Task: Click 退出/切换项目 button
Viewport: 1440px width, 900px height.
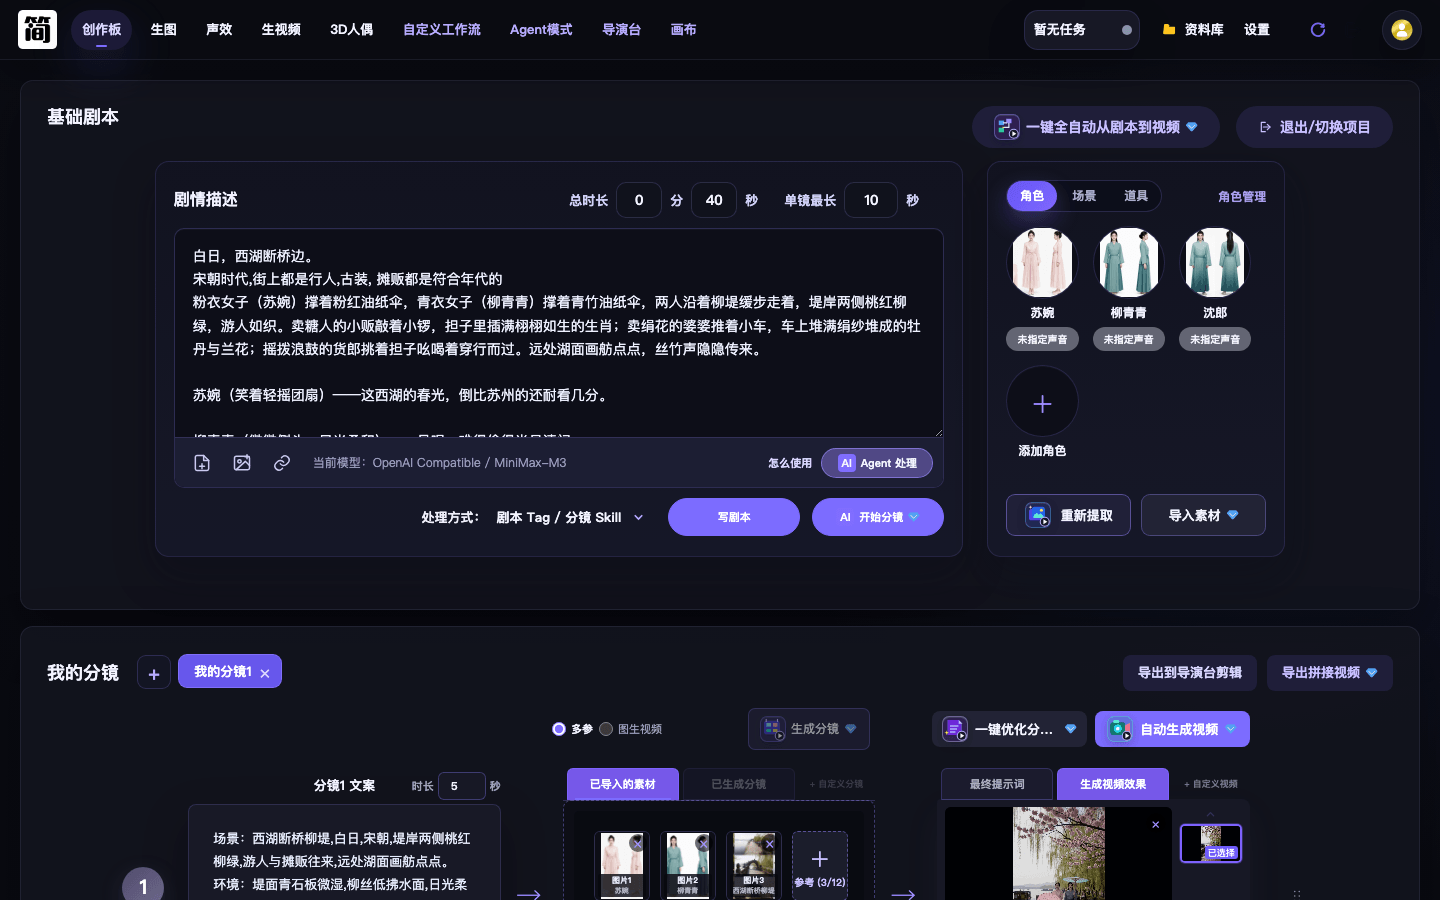Action: pos(1314,127)
